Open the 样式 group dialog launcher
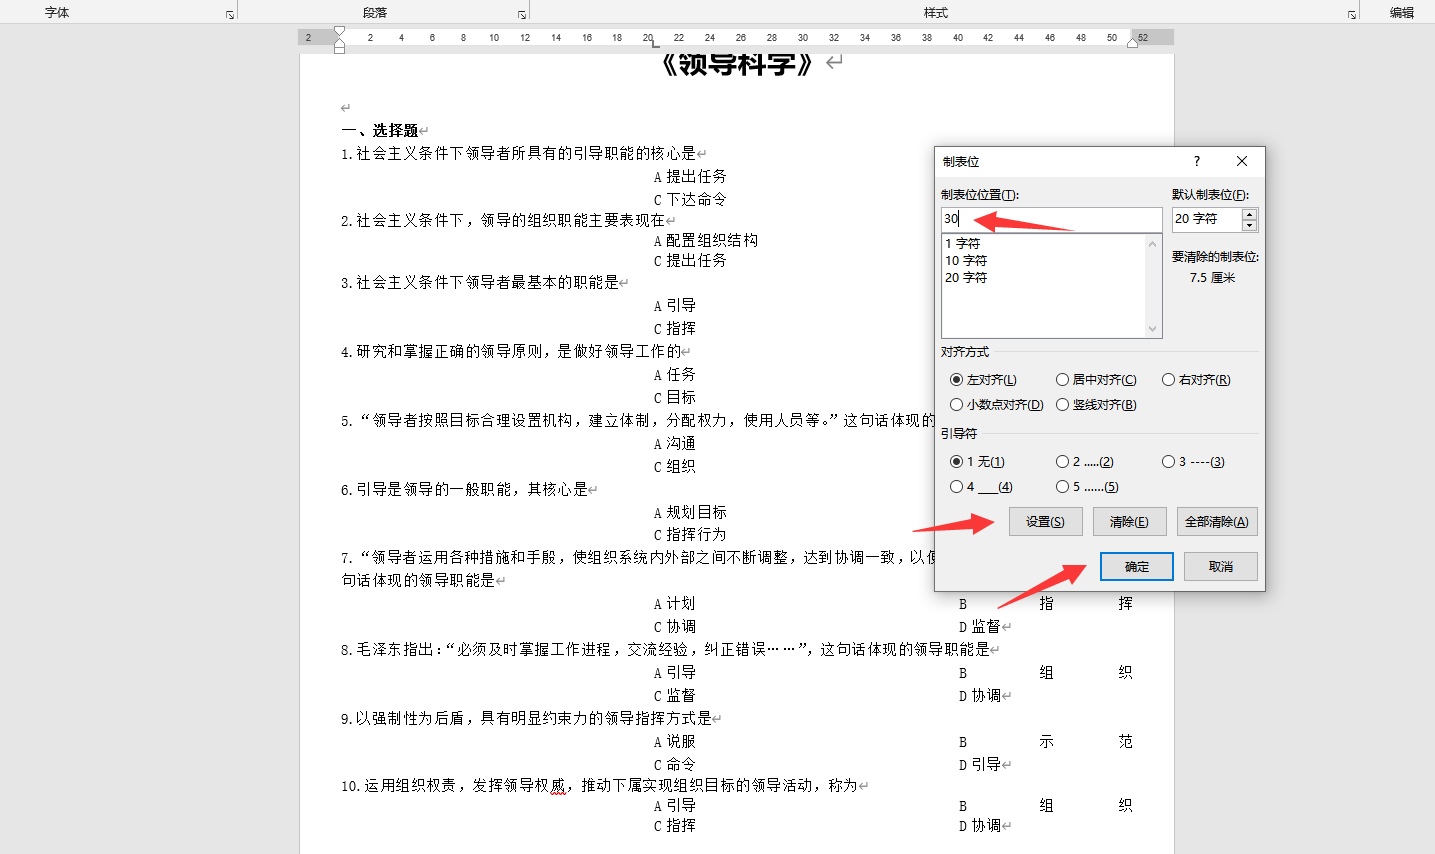 pos(1352,15)
